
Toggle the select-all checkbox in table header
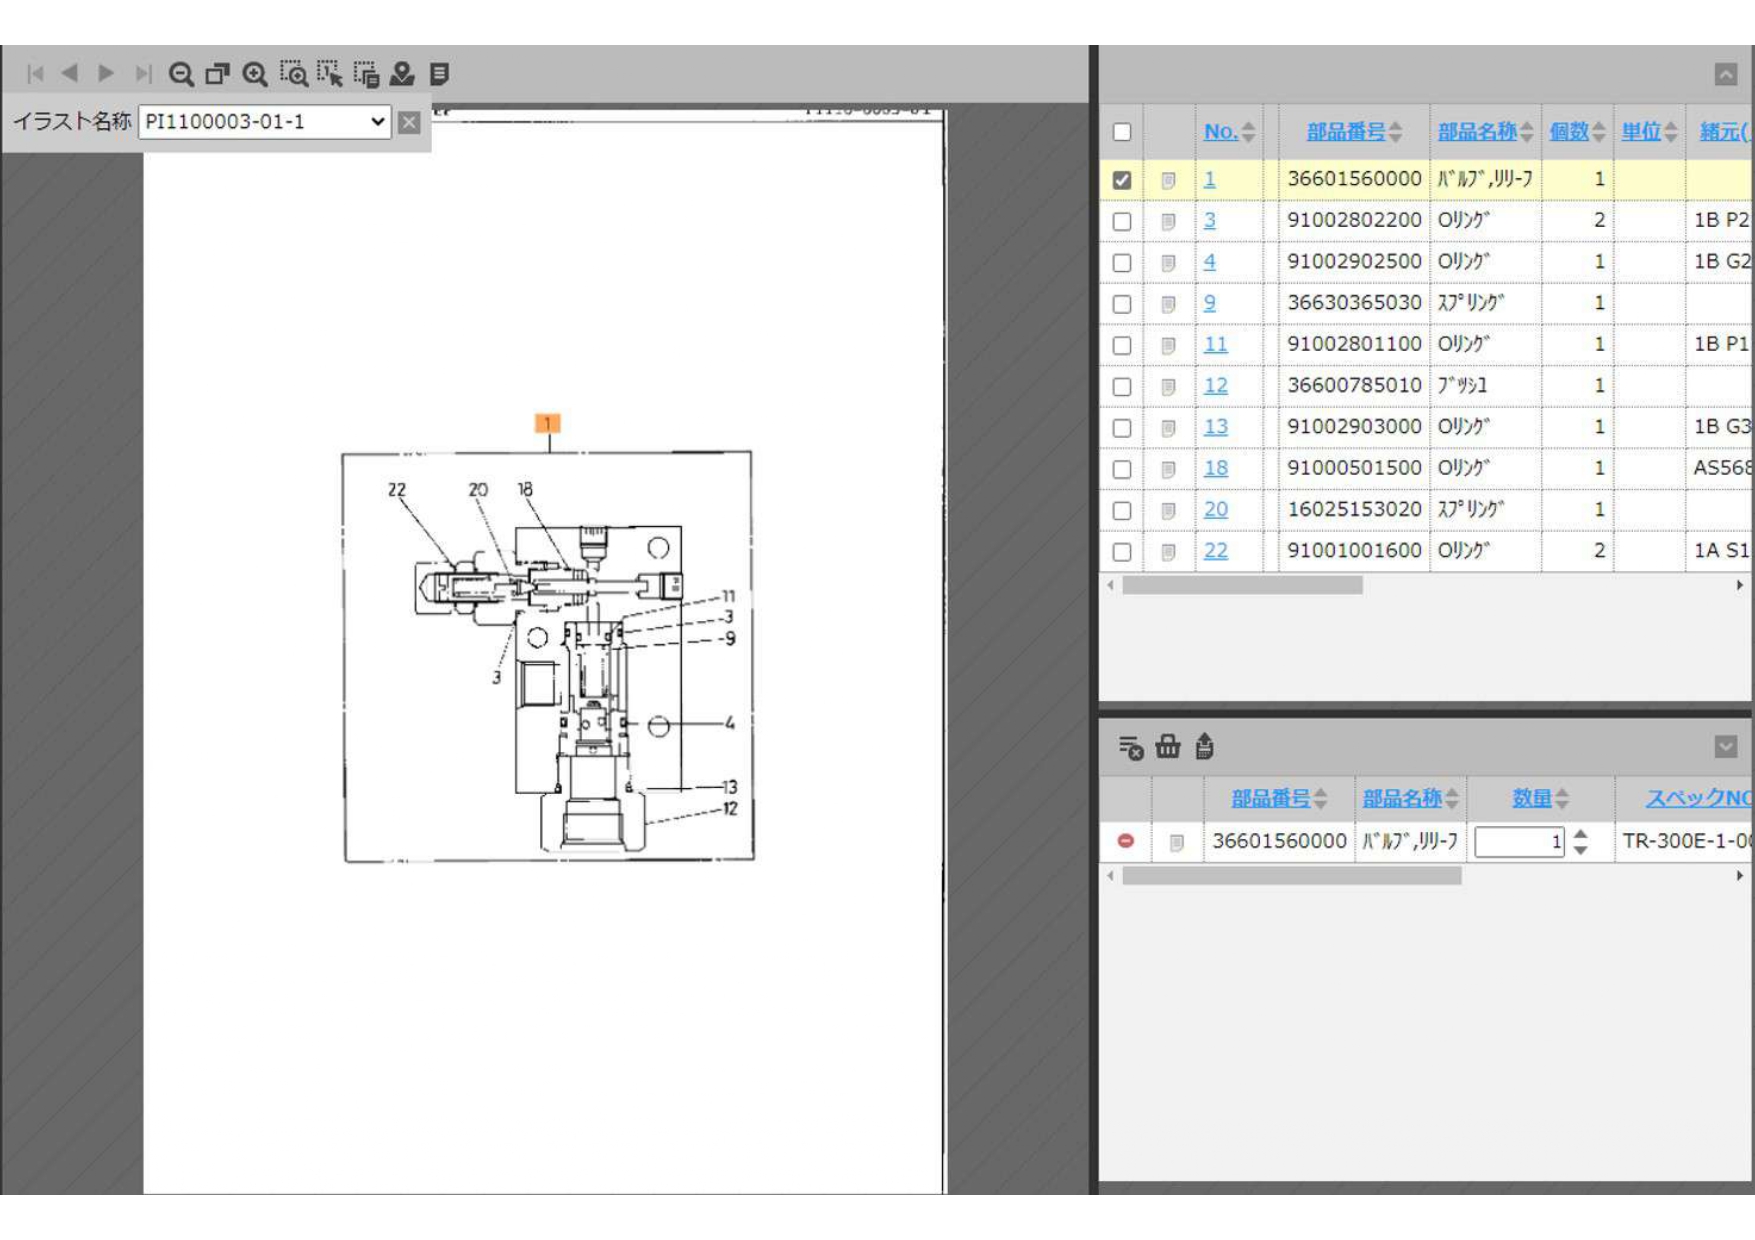point(1122,132)
